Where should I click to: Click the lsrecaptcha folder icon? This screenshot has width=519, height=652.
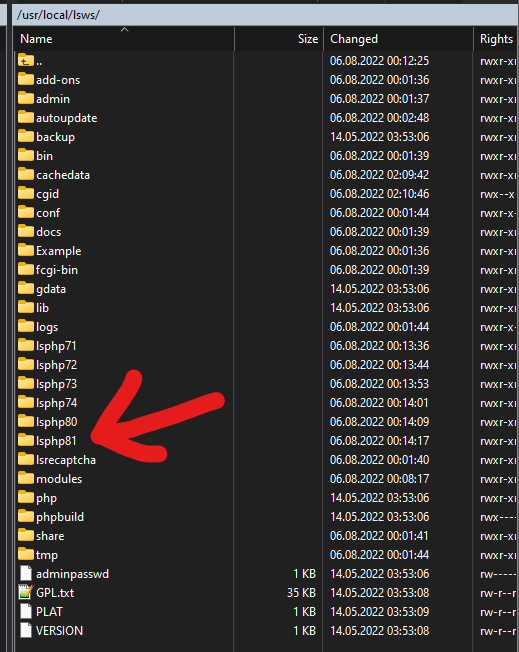tap(26, 459)
